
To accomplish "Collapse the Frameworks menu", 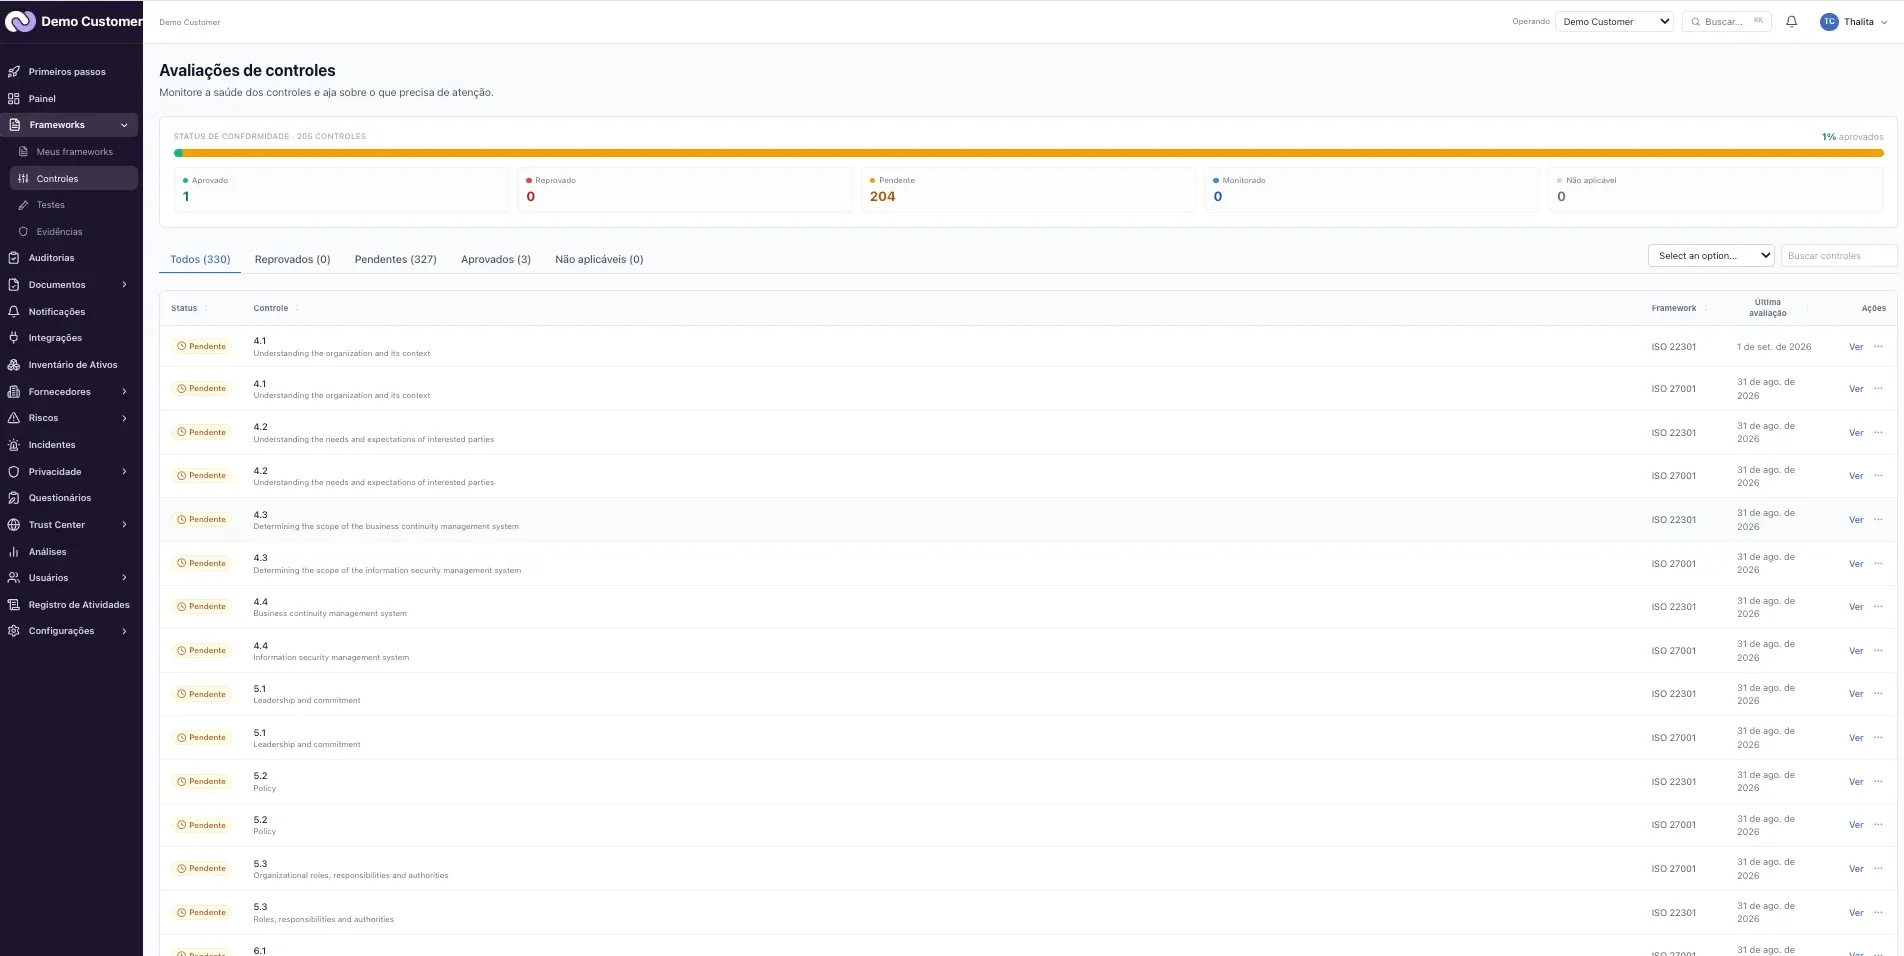I will click(124, 125).
